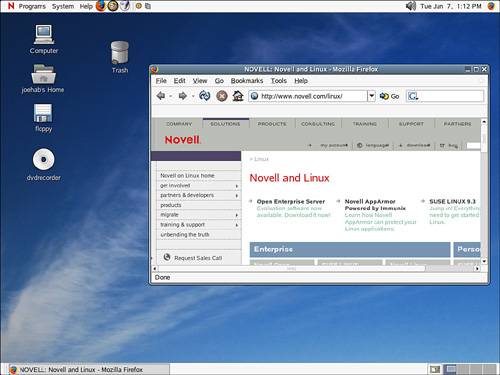
Task: Click the 'unbending the truth' sidebar link
Action: (185, 235)
